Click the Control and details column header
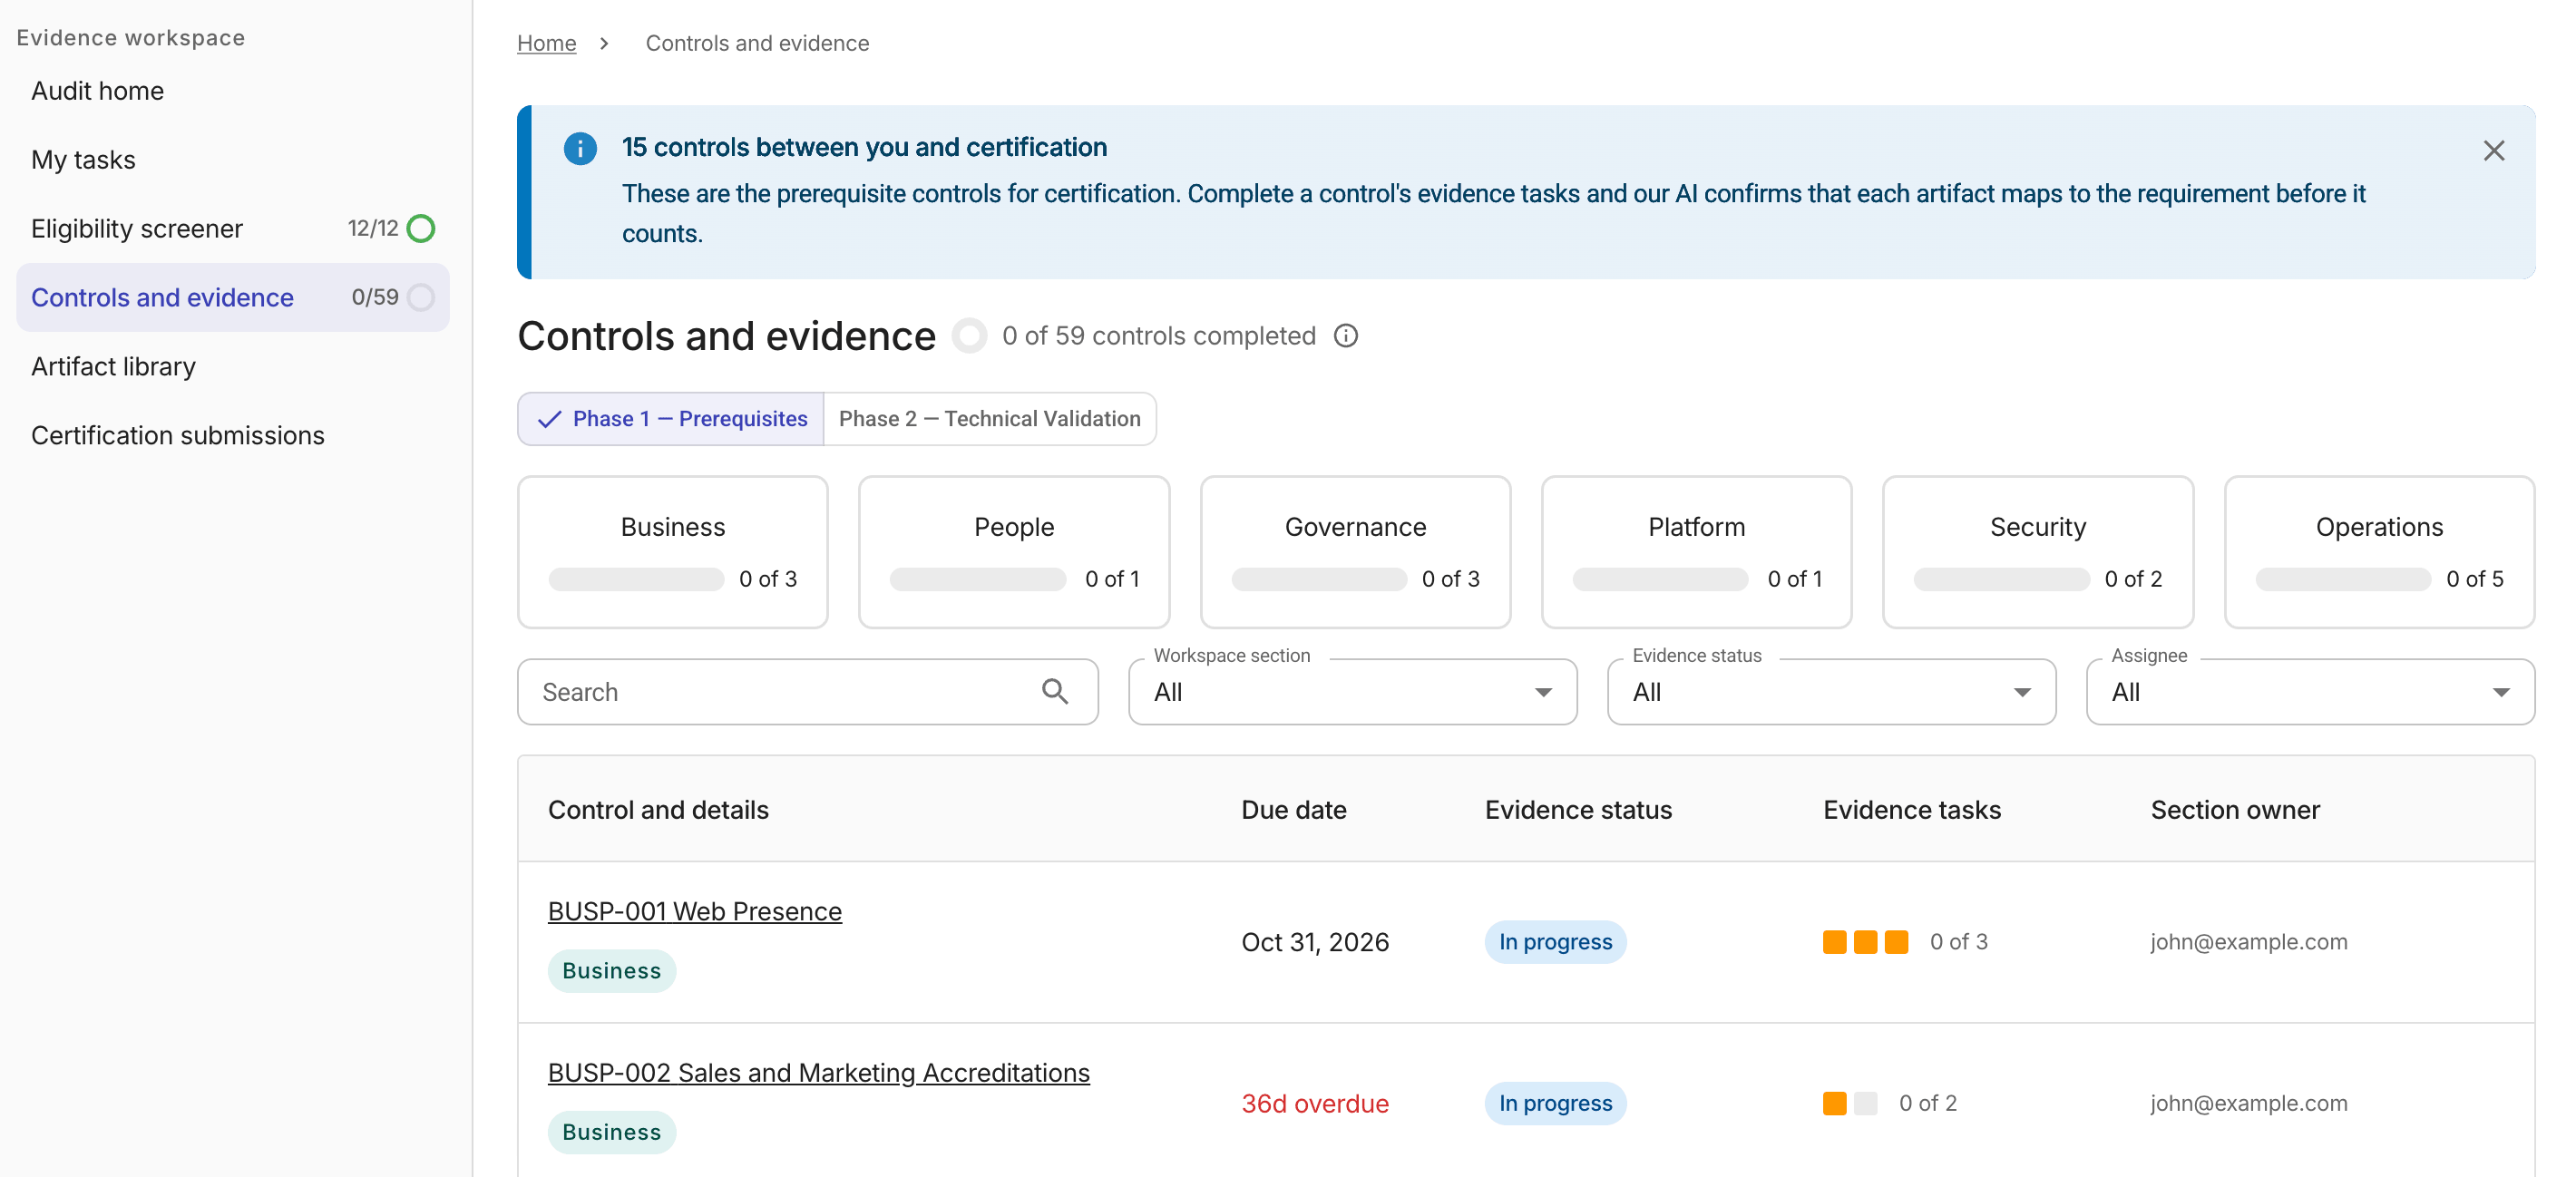The width and height of the screenshot is (2576, 1177). tap(658, 809)
